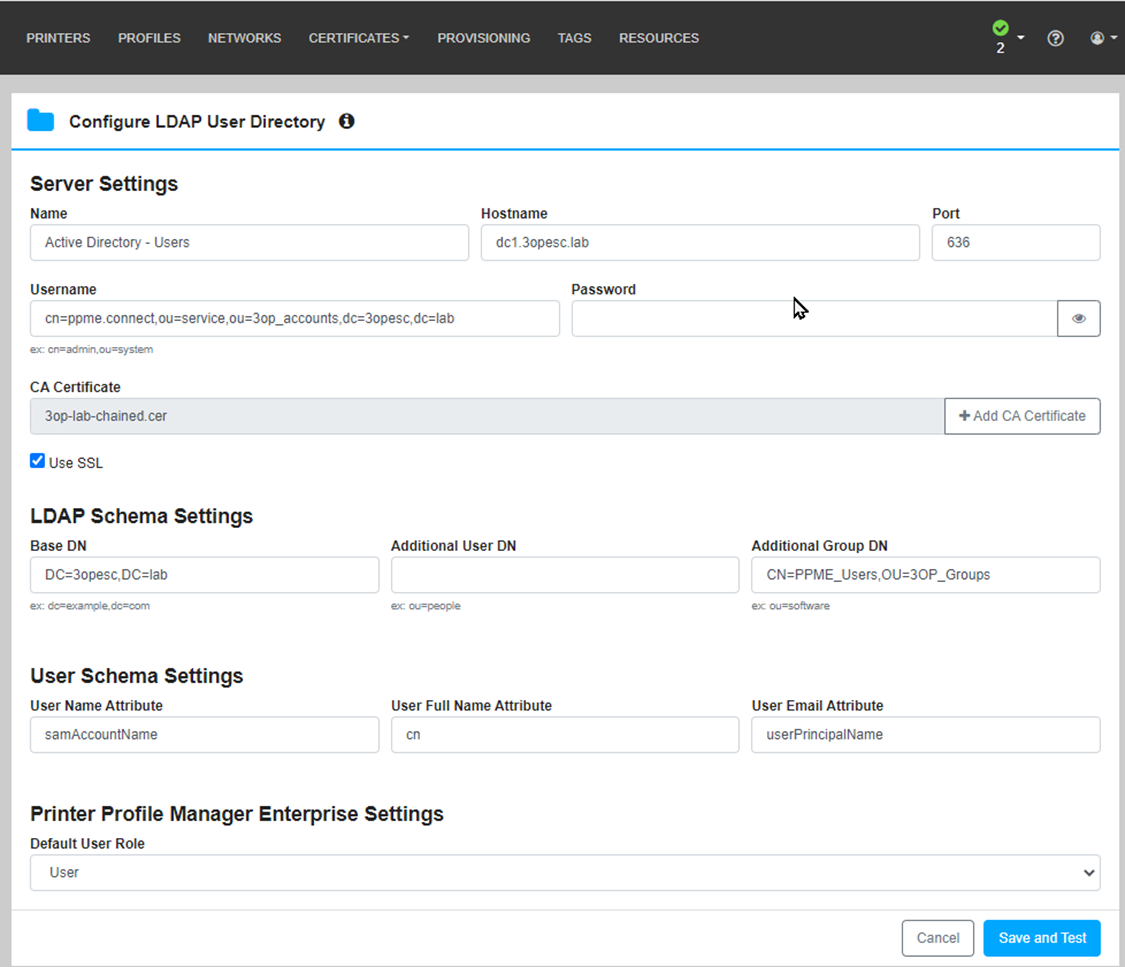Viewport: 1125px width, 967px height.
Task: Click the green status check icon
Action: pyautogui.click(x=1000, y=27)
